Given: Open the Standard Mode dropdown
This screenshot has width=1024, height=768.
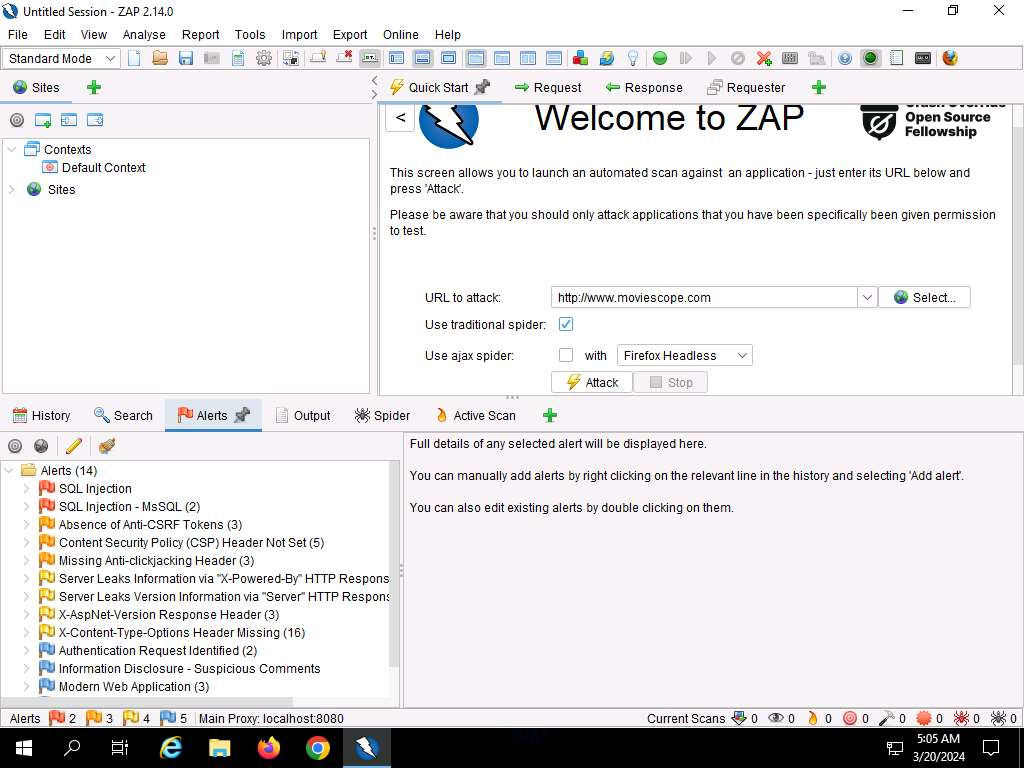Looking at the screenshot, I should (x=62, y=58).
